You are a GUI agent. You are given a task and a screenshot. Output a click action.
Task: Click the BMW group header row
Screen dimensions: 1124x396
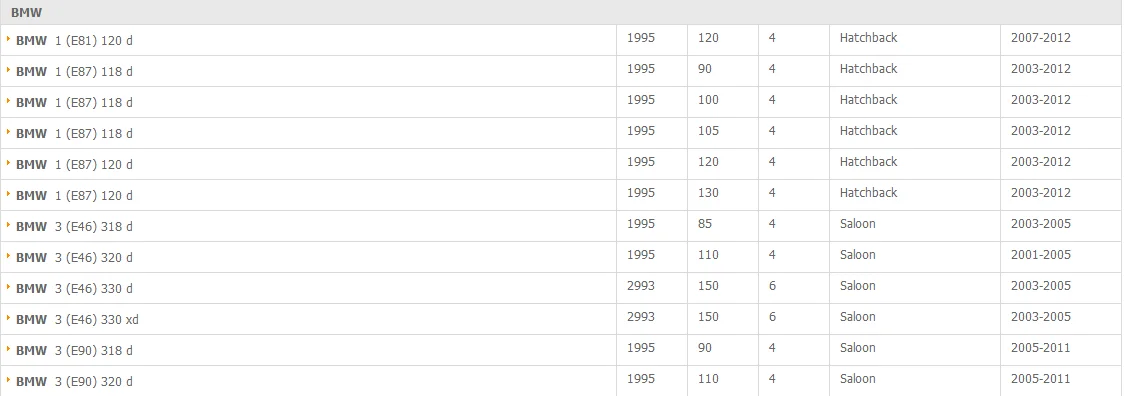tap(562, 12)
